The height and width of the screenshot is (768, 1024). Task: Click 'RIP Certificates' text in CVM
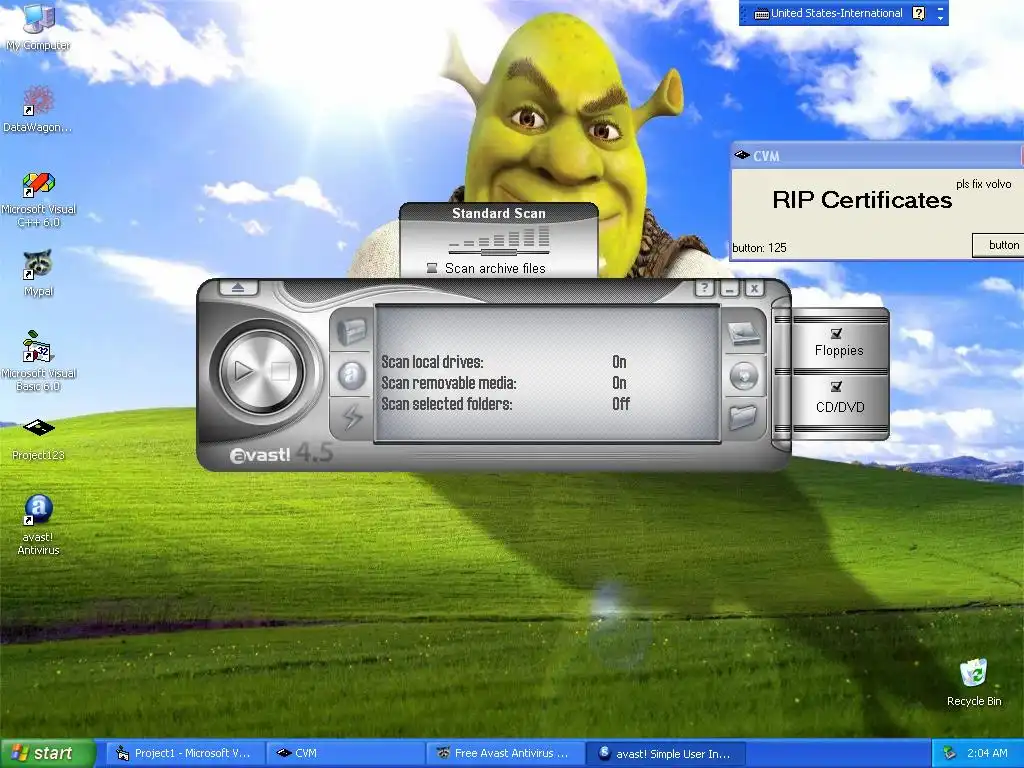tap(862, 200)
